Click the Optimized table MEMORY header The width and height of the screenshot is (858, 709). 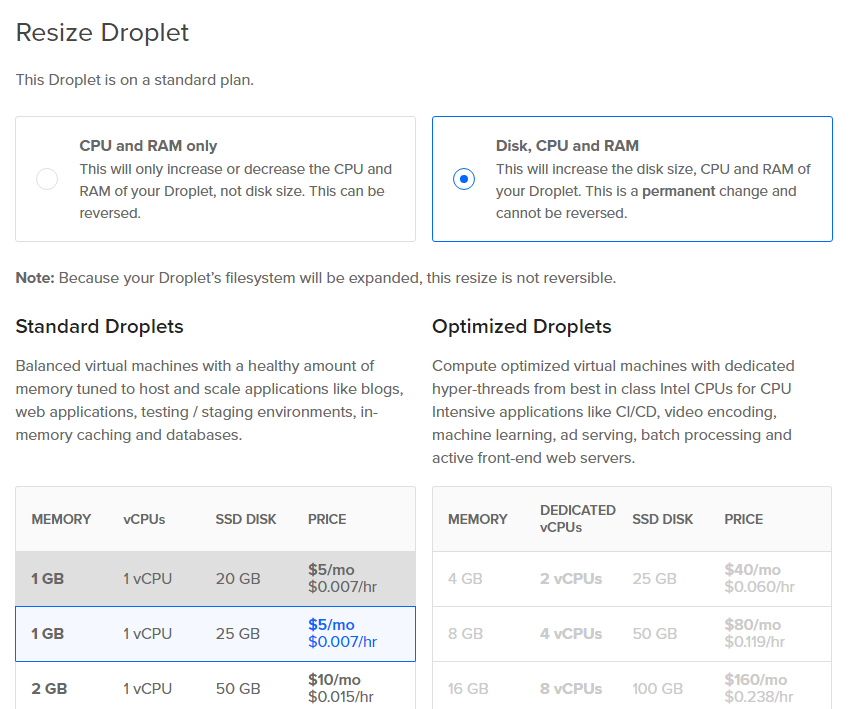pyautogui.click(x=478, y=519)
